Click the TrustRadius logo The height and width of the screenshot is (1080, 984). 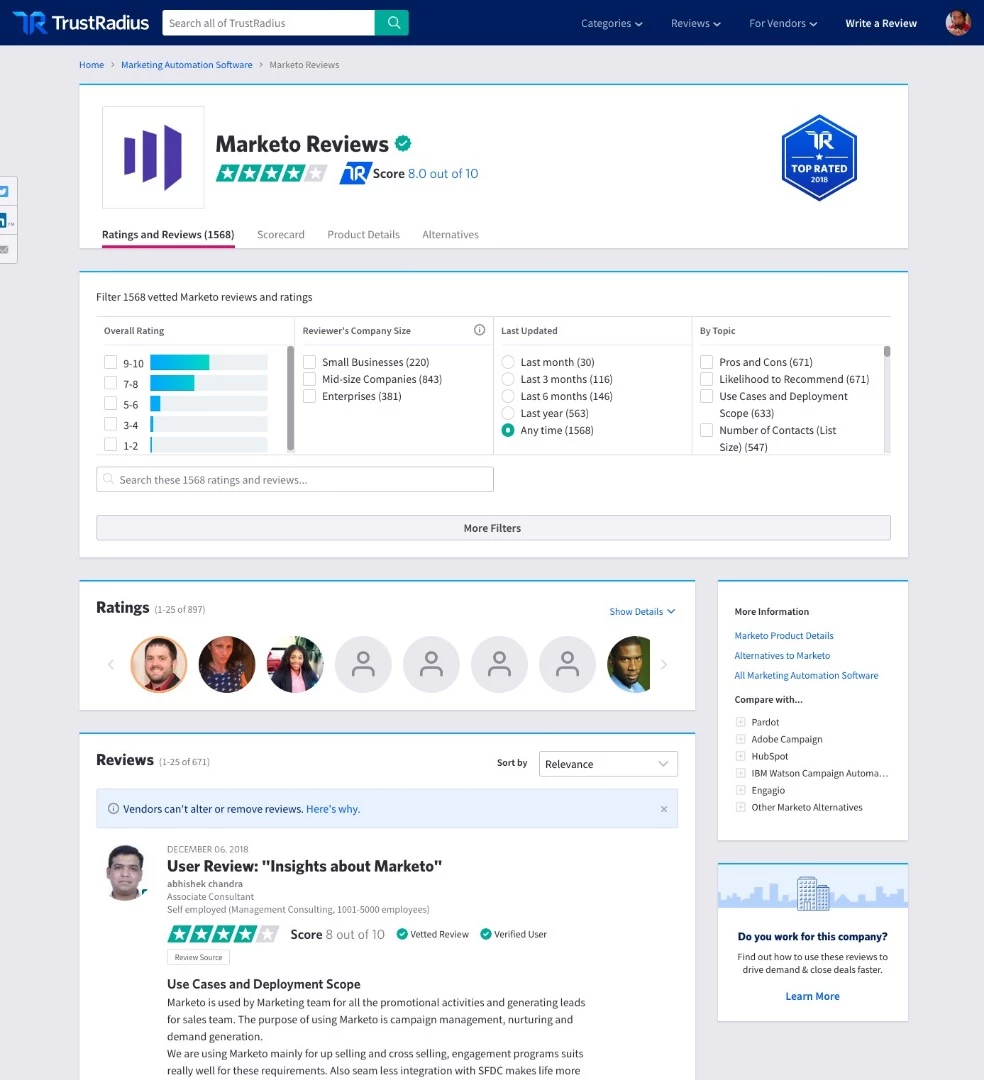tap(81, 23)
